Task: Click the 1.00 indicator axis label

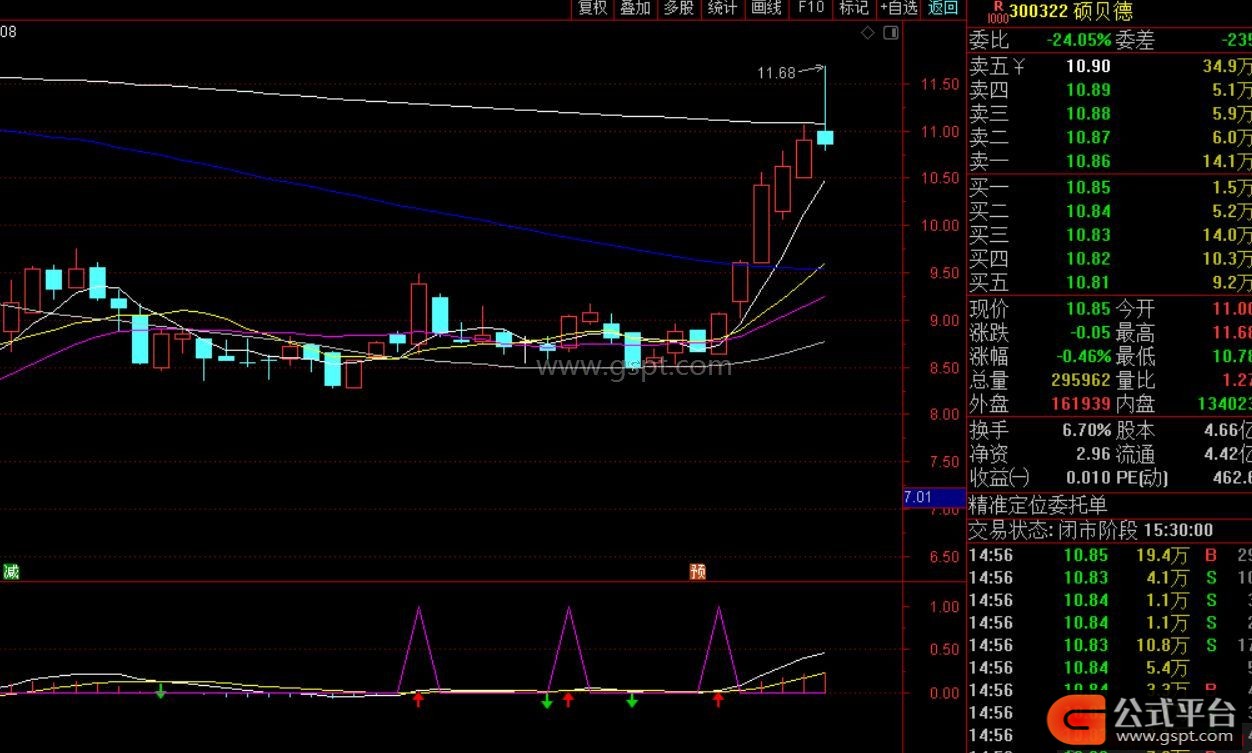Action: [x=945, y=606]
